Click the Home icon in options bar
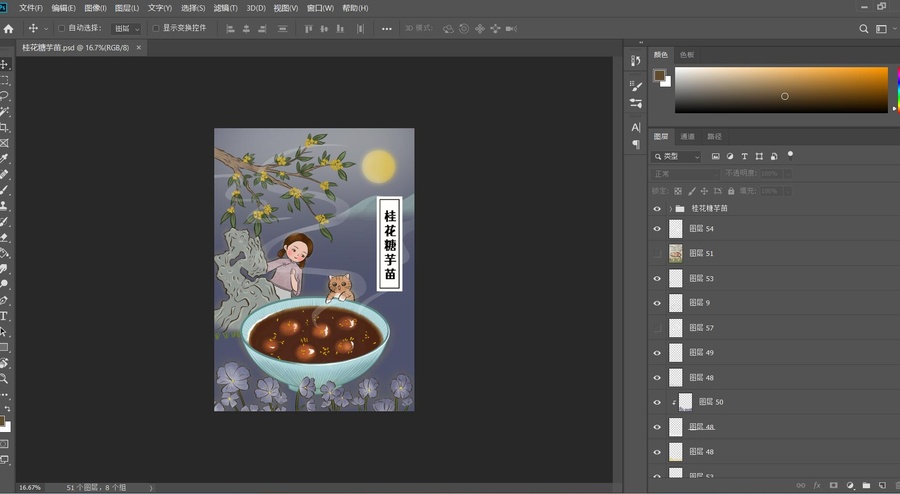Viewport: 900px width, 494px height. point(9,28)
